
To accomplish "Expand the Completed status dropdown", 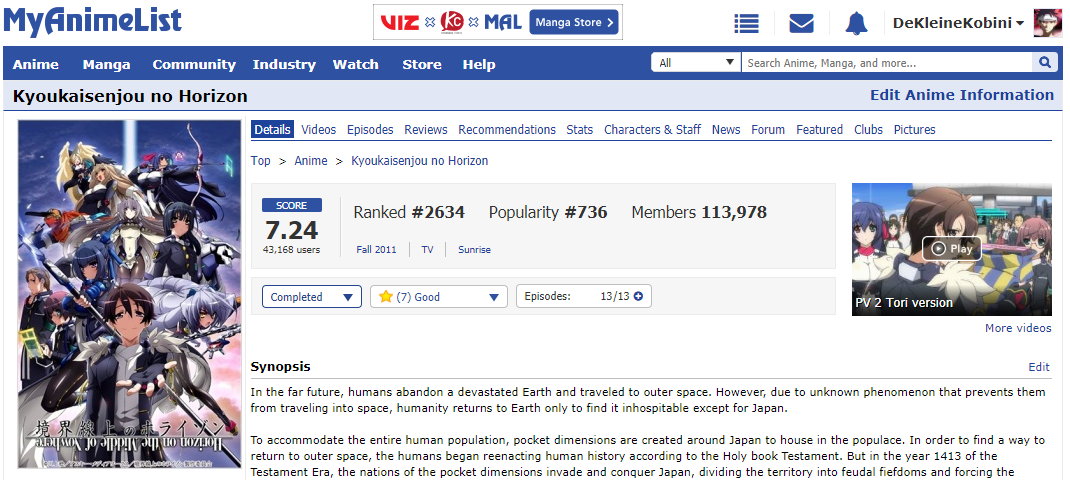I will [312, 297].
